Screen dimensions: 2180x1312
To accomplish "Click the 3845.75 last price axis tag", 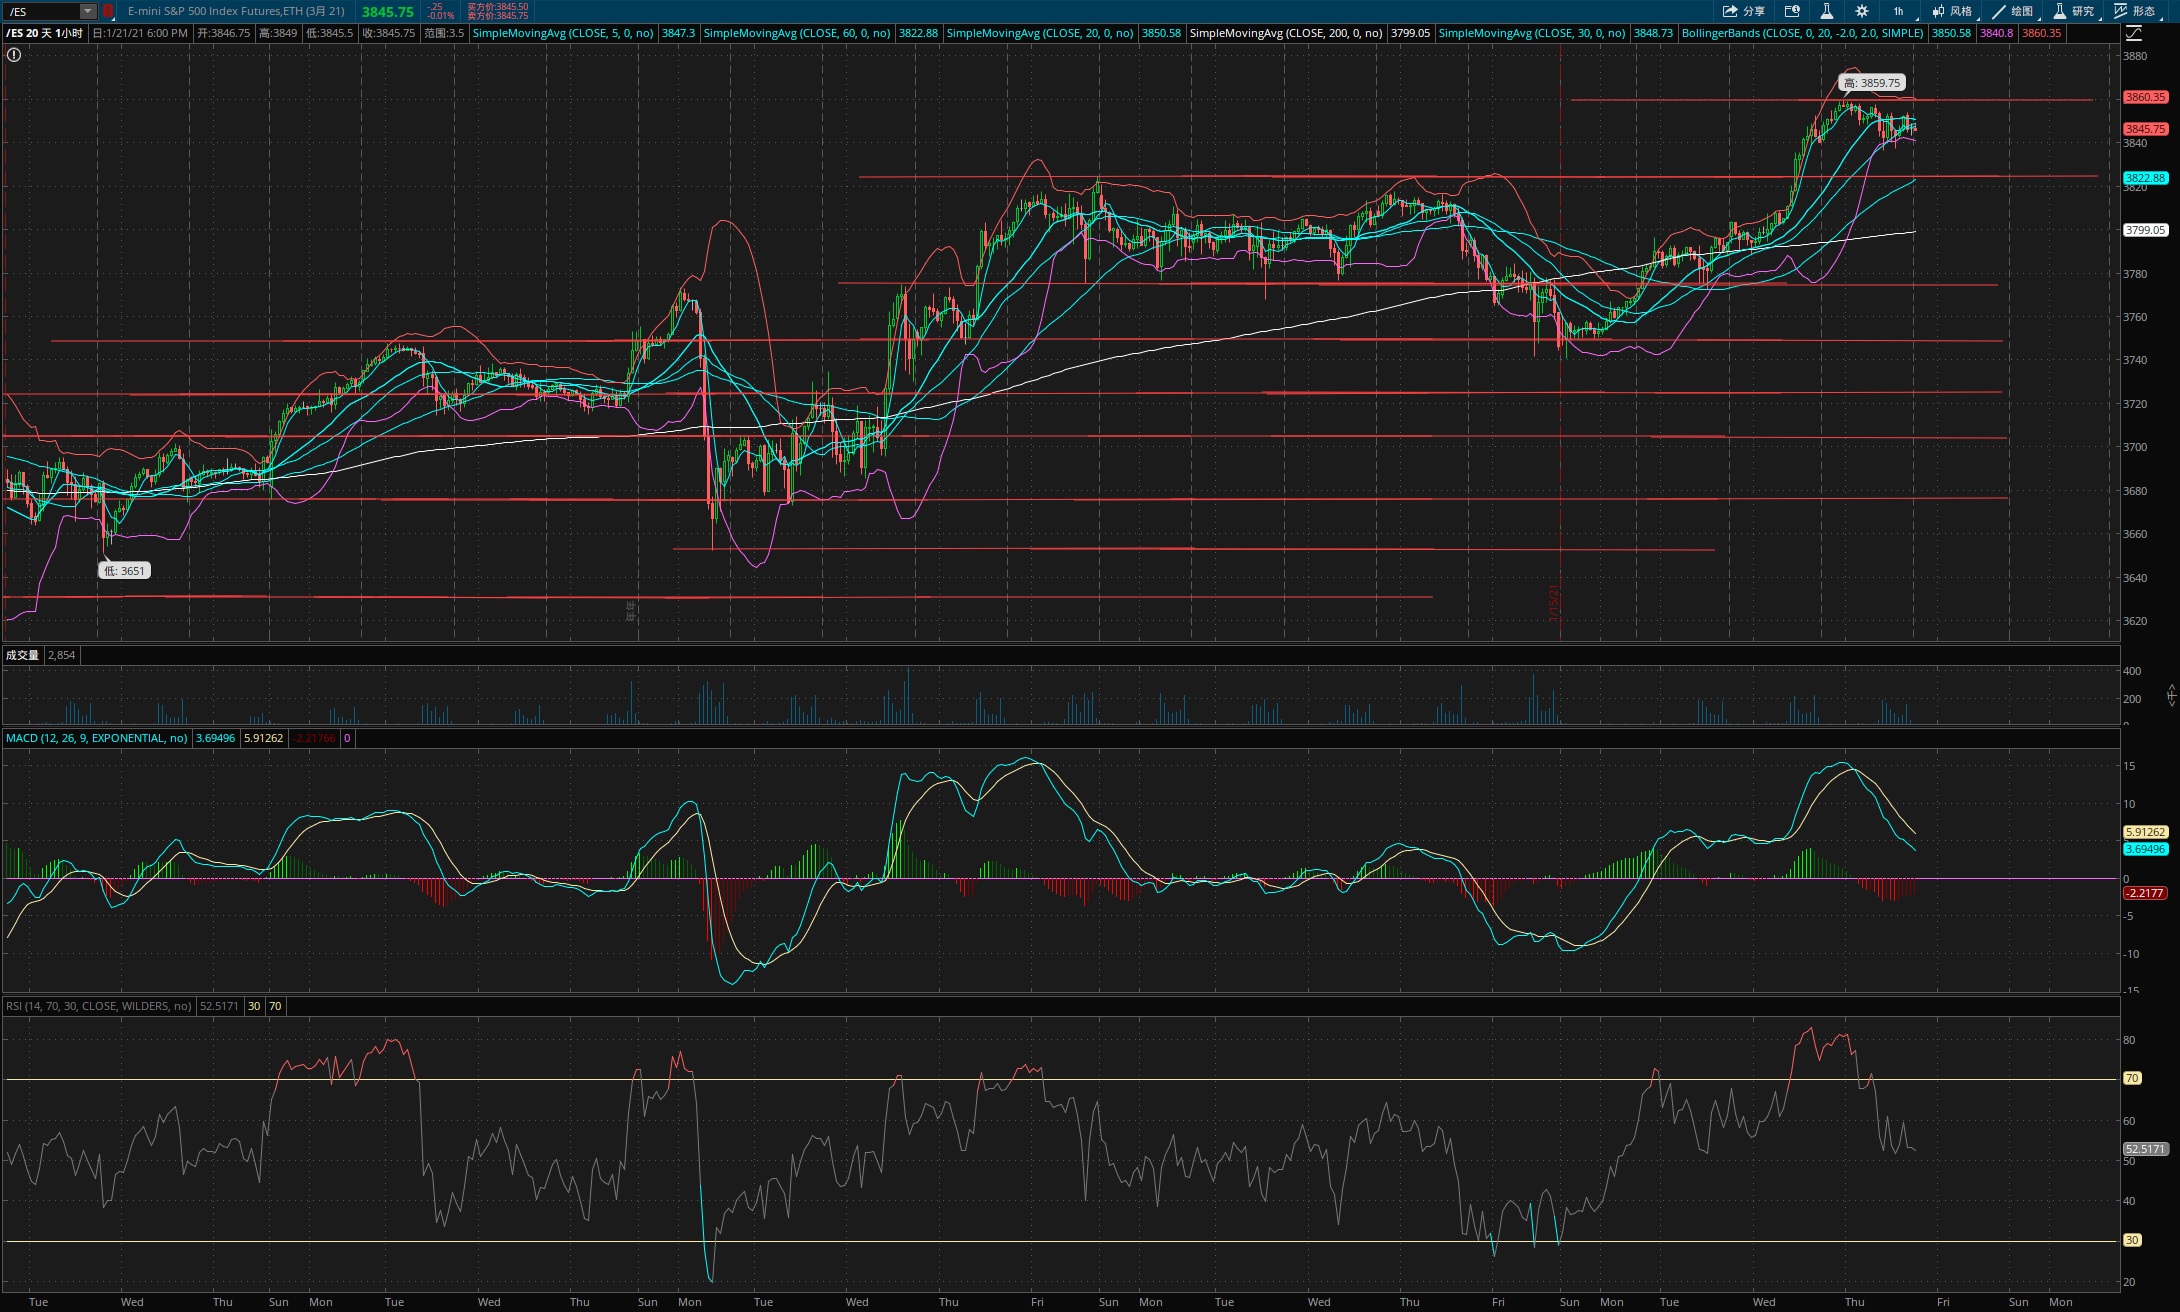I will point(2145,129).
